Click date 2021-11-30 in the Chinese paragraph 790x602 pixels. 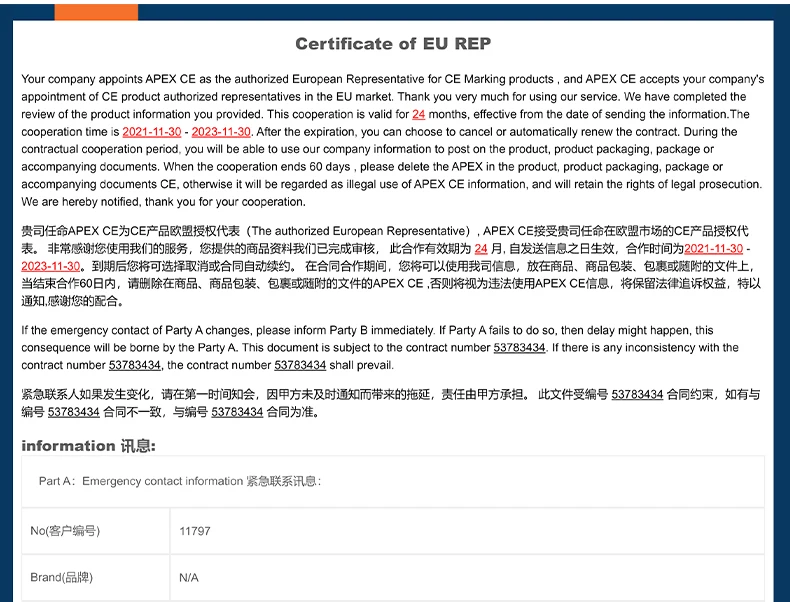pyautogui.click(x=713, y=249)
